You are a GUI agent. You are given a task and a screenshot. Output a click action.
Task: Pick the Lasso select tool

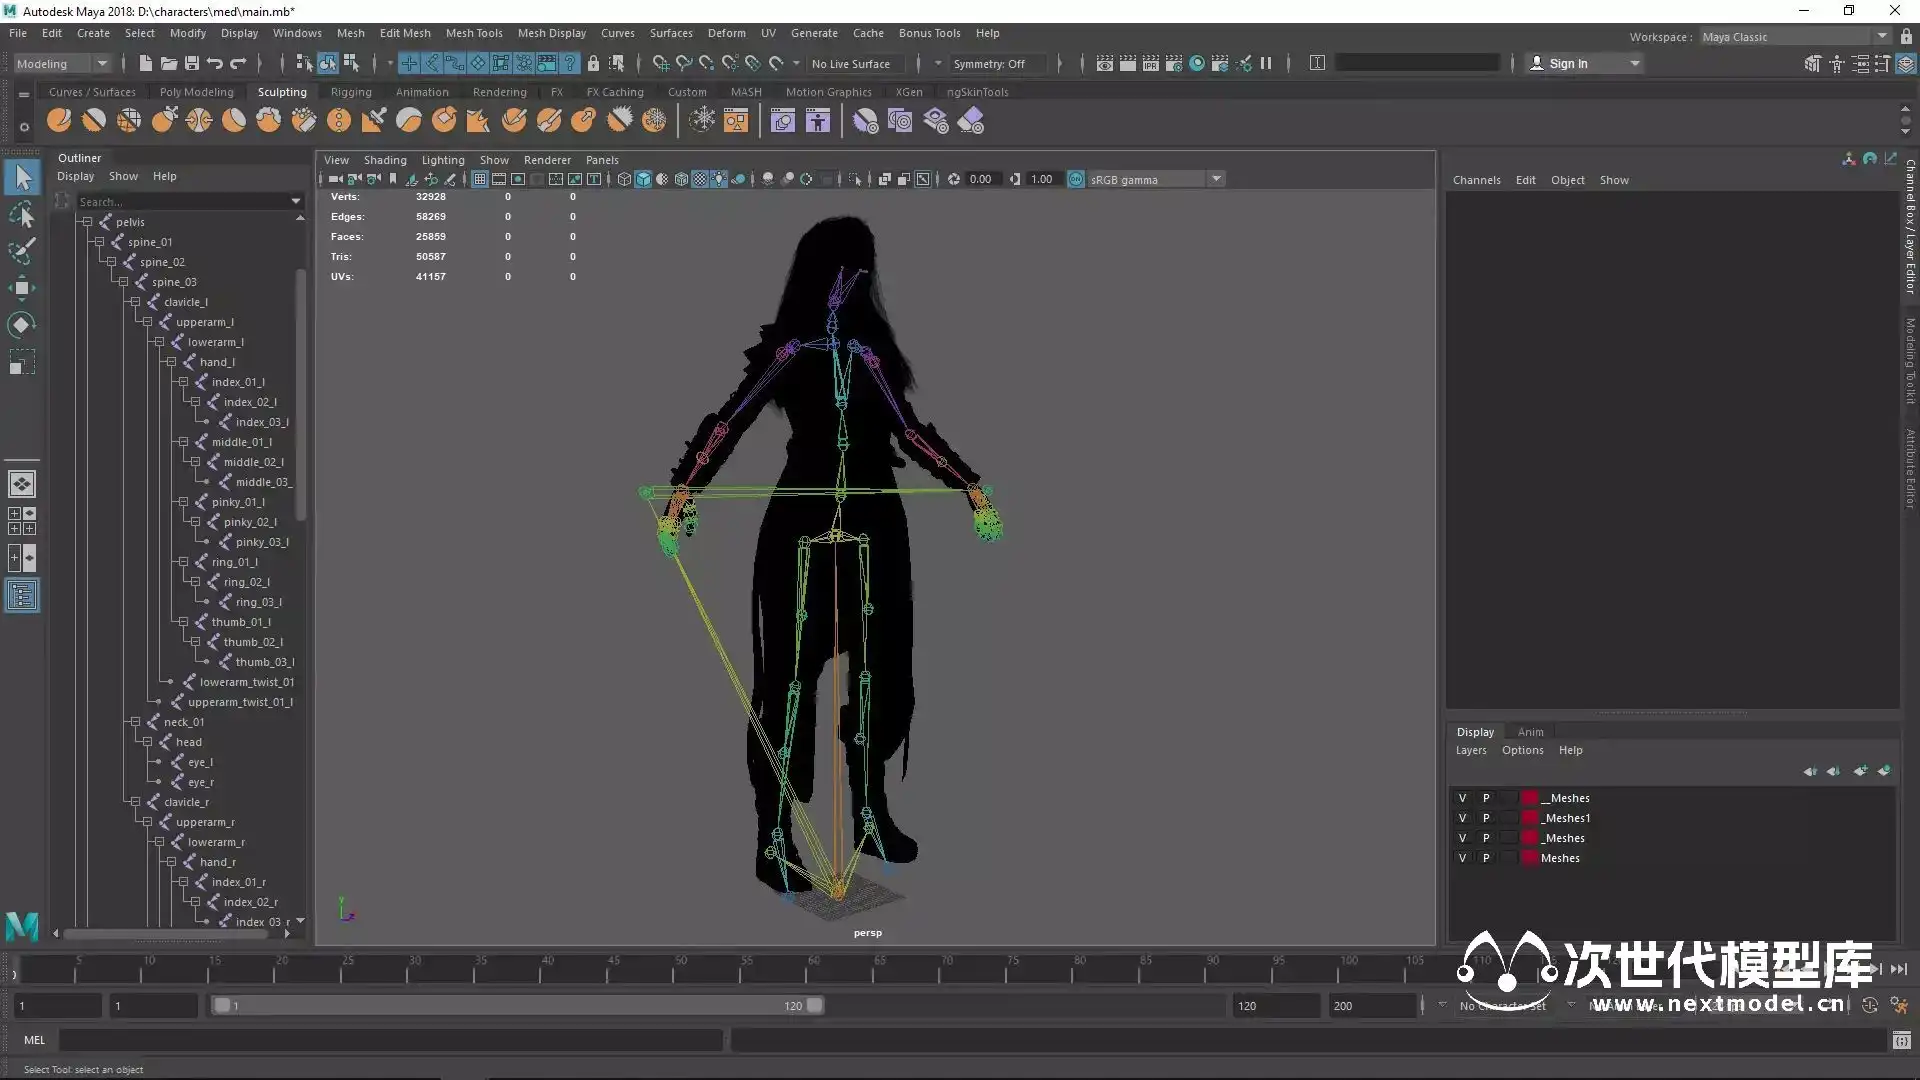[x=21, y=215]
